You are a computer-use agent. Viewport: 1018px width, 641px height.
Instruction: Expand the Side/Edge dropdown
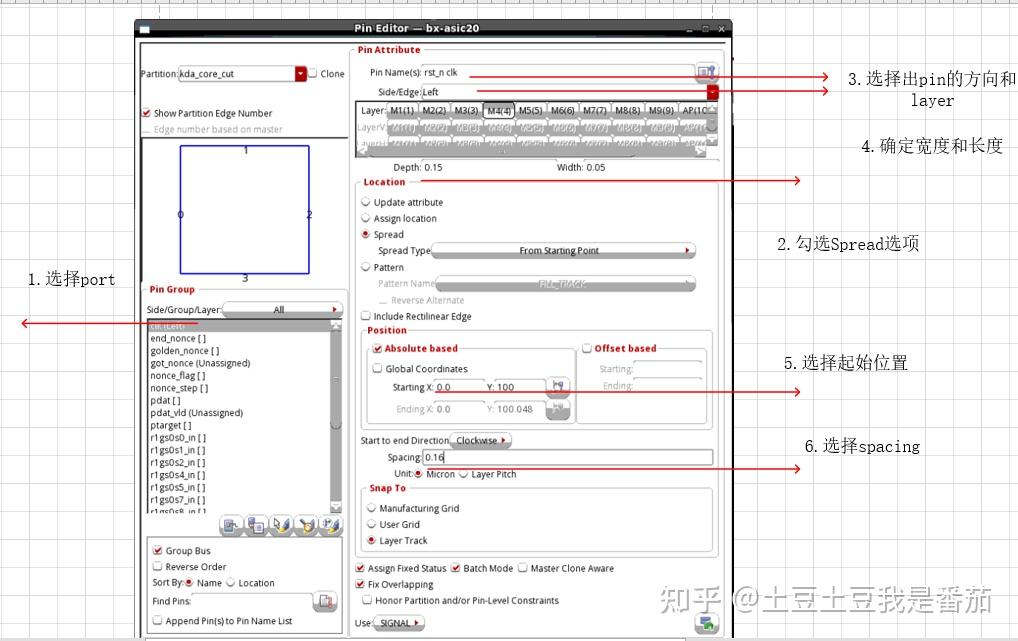coord(712,92)
